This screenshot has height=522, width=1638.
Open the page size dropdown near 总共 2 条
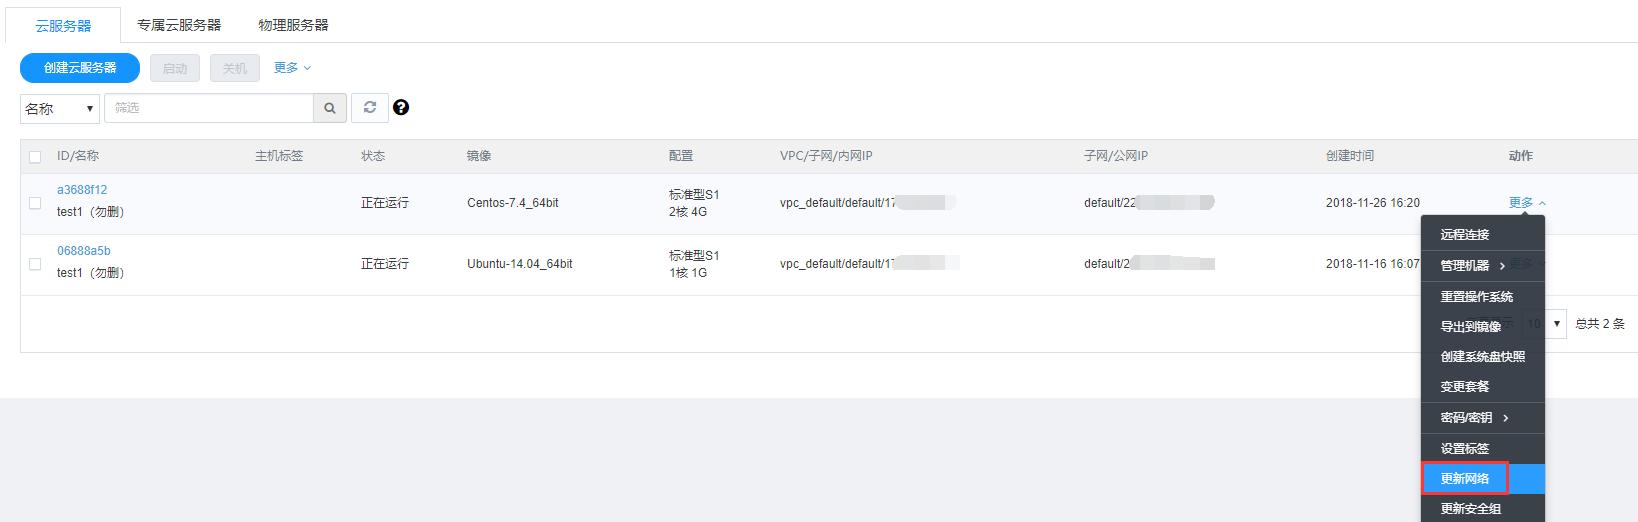pos(1544,324)
